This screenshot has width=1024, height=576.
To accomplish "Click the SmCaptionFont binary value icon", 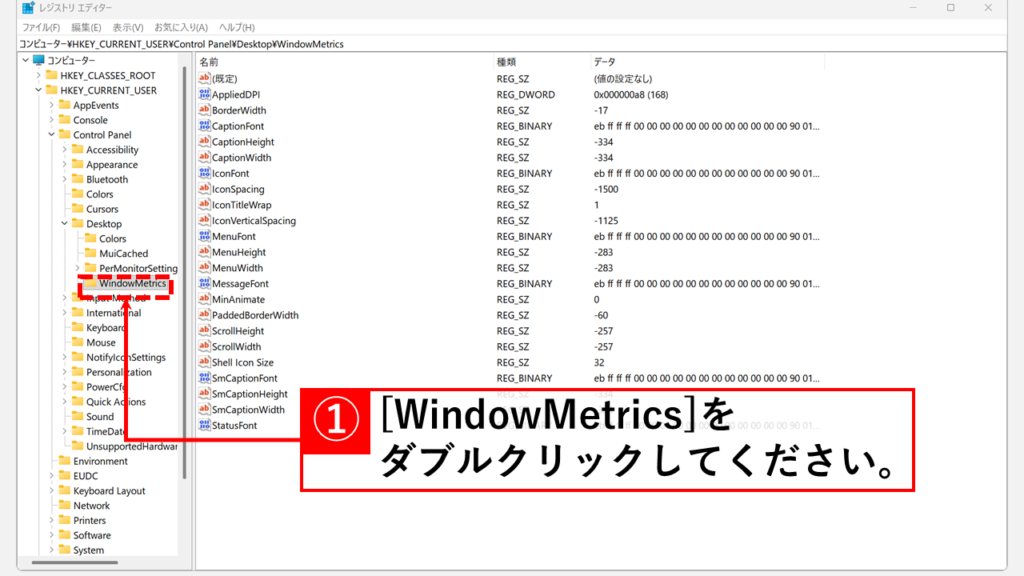I will point(204,378).
